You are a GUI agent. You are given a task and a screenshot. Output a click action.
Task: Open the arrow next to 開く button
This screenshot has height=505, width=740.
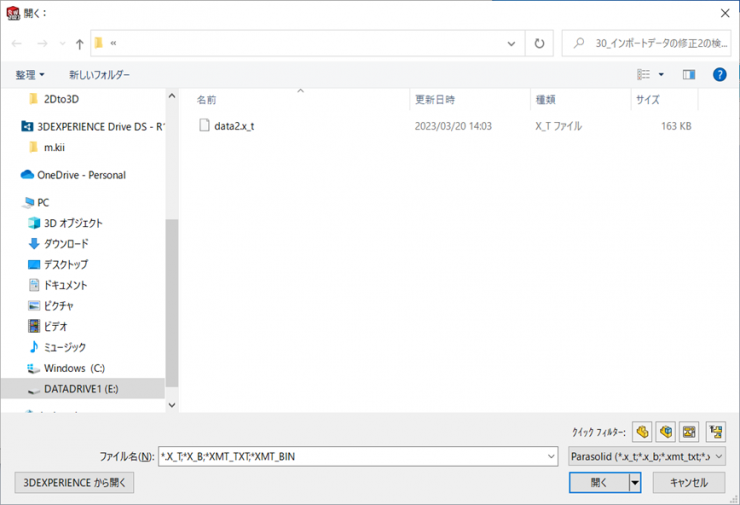634,482
